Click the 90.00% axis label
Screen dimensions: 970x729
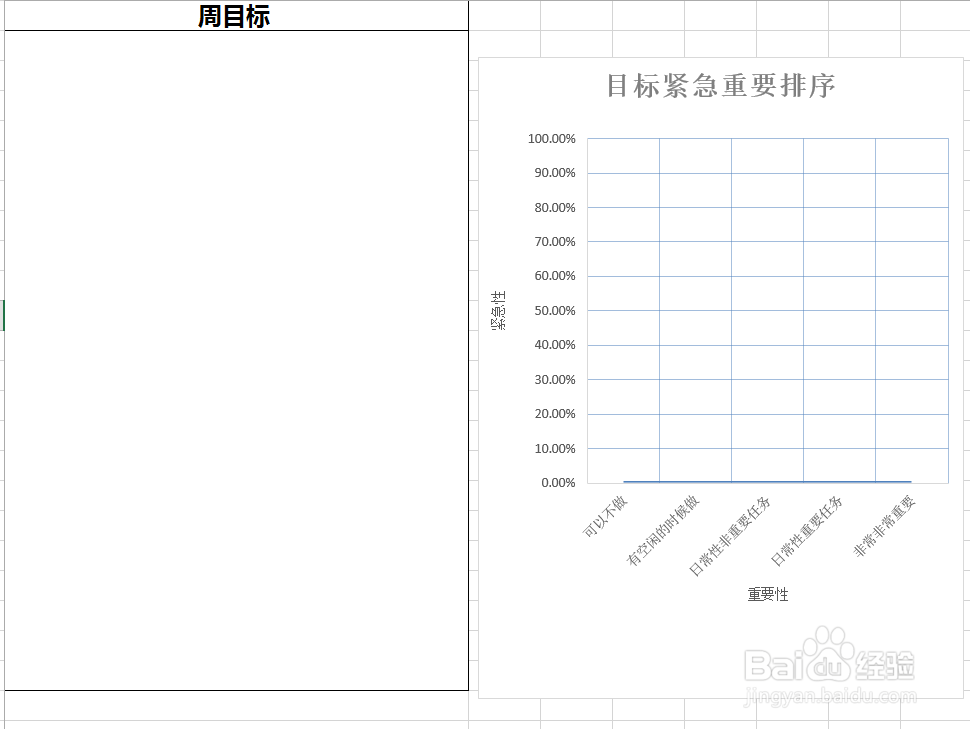point(555,173)
